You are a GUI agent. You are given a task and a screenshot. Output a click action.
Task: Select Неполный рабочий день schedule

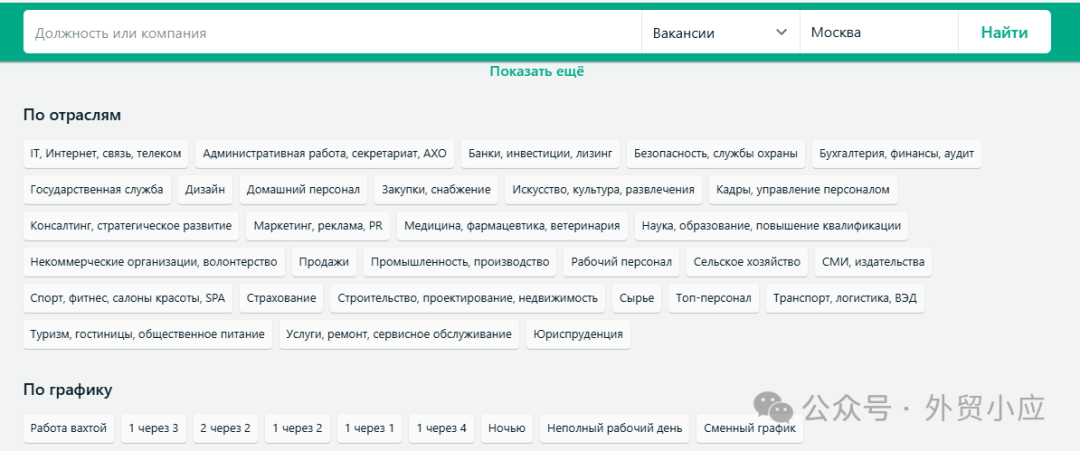pyautogui.click(x=614, y=428)
